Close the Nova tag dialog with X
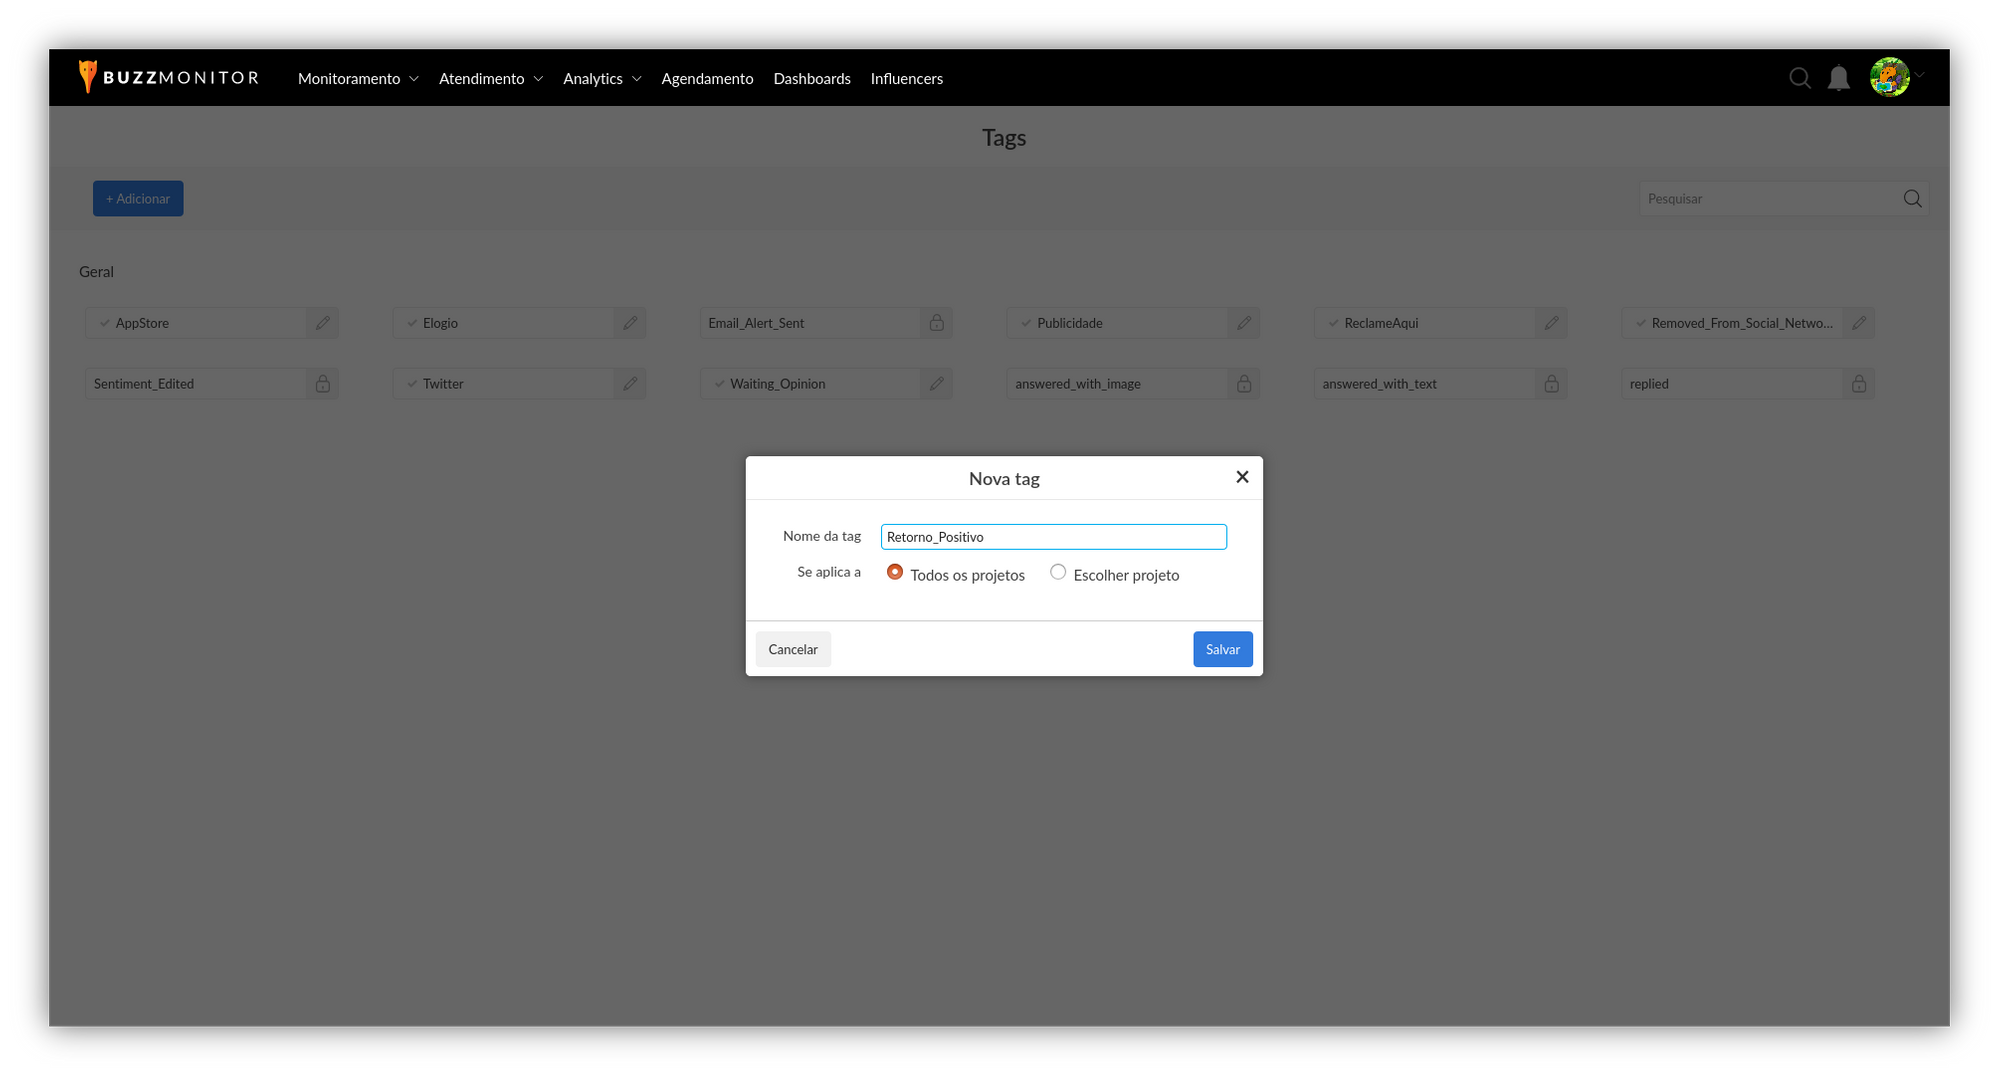Viewport: 2000px width, 1077px height. tap(1242, 477)
